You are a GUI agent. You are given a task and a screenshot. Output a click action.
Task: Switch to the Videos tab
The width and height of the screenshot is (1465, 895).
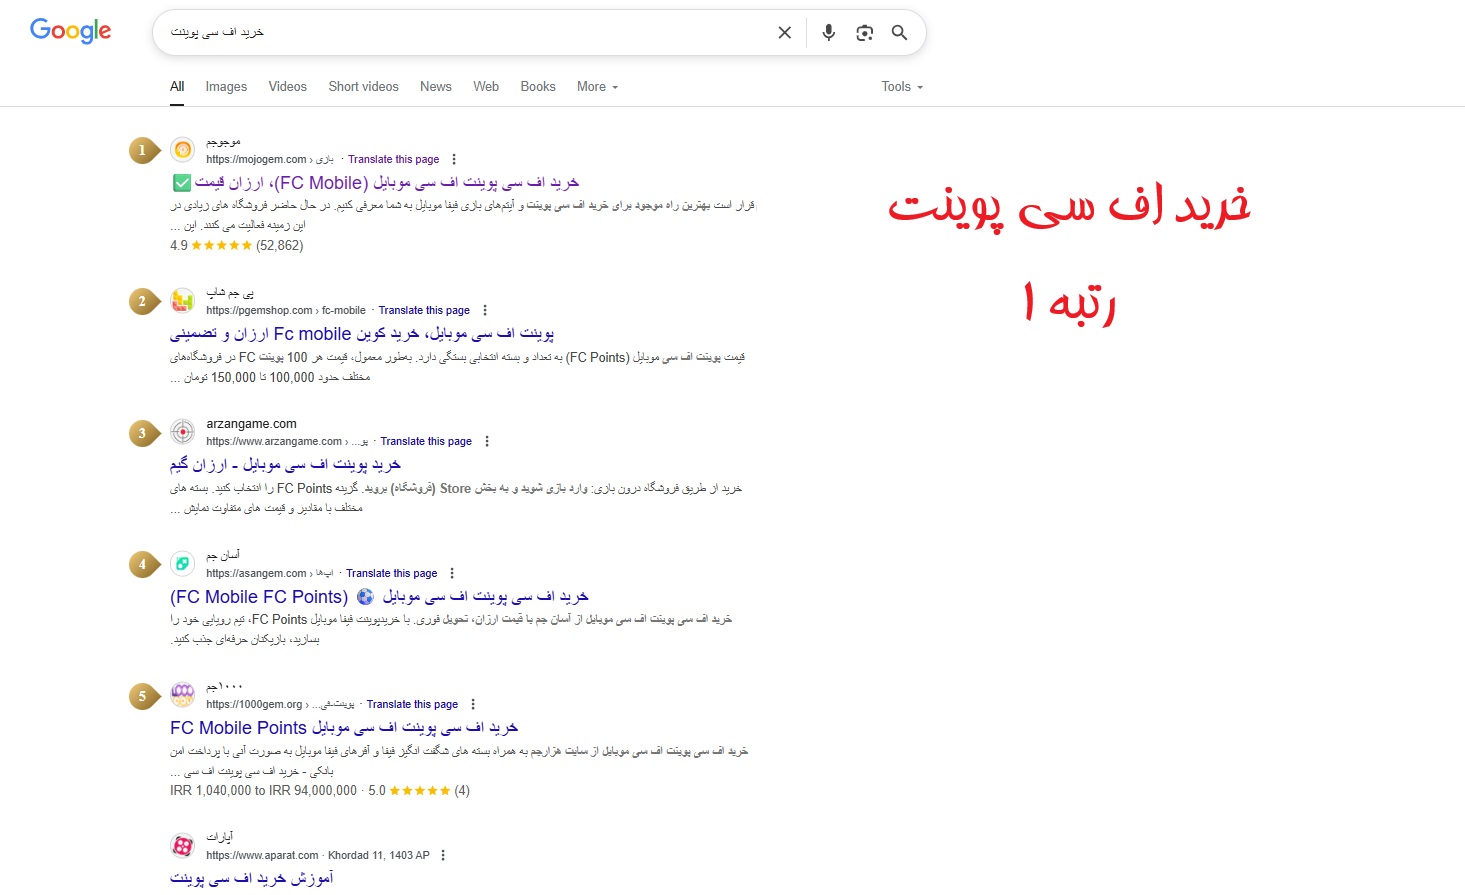[288, 87]
